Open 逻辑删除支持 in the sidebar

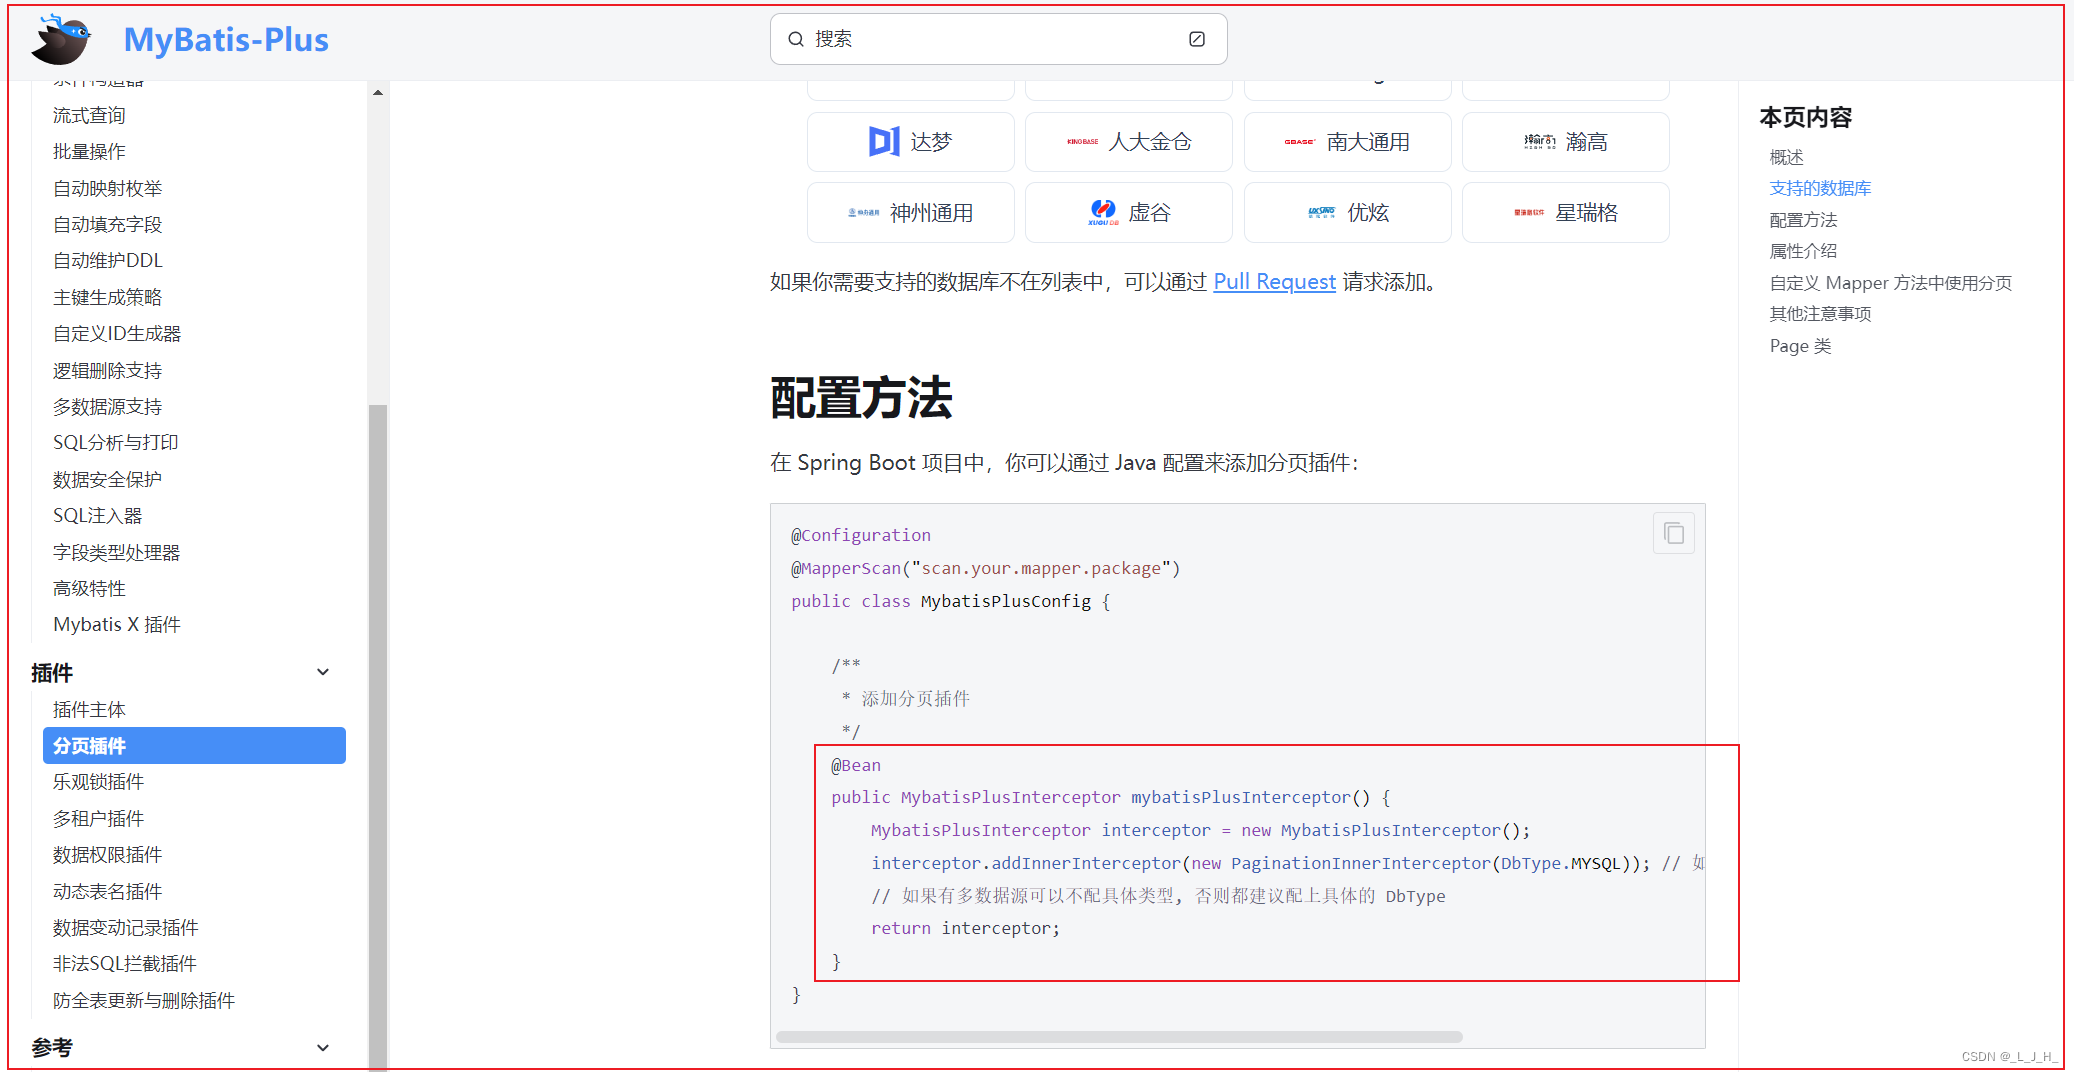point(107,371)
